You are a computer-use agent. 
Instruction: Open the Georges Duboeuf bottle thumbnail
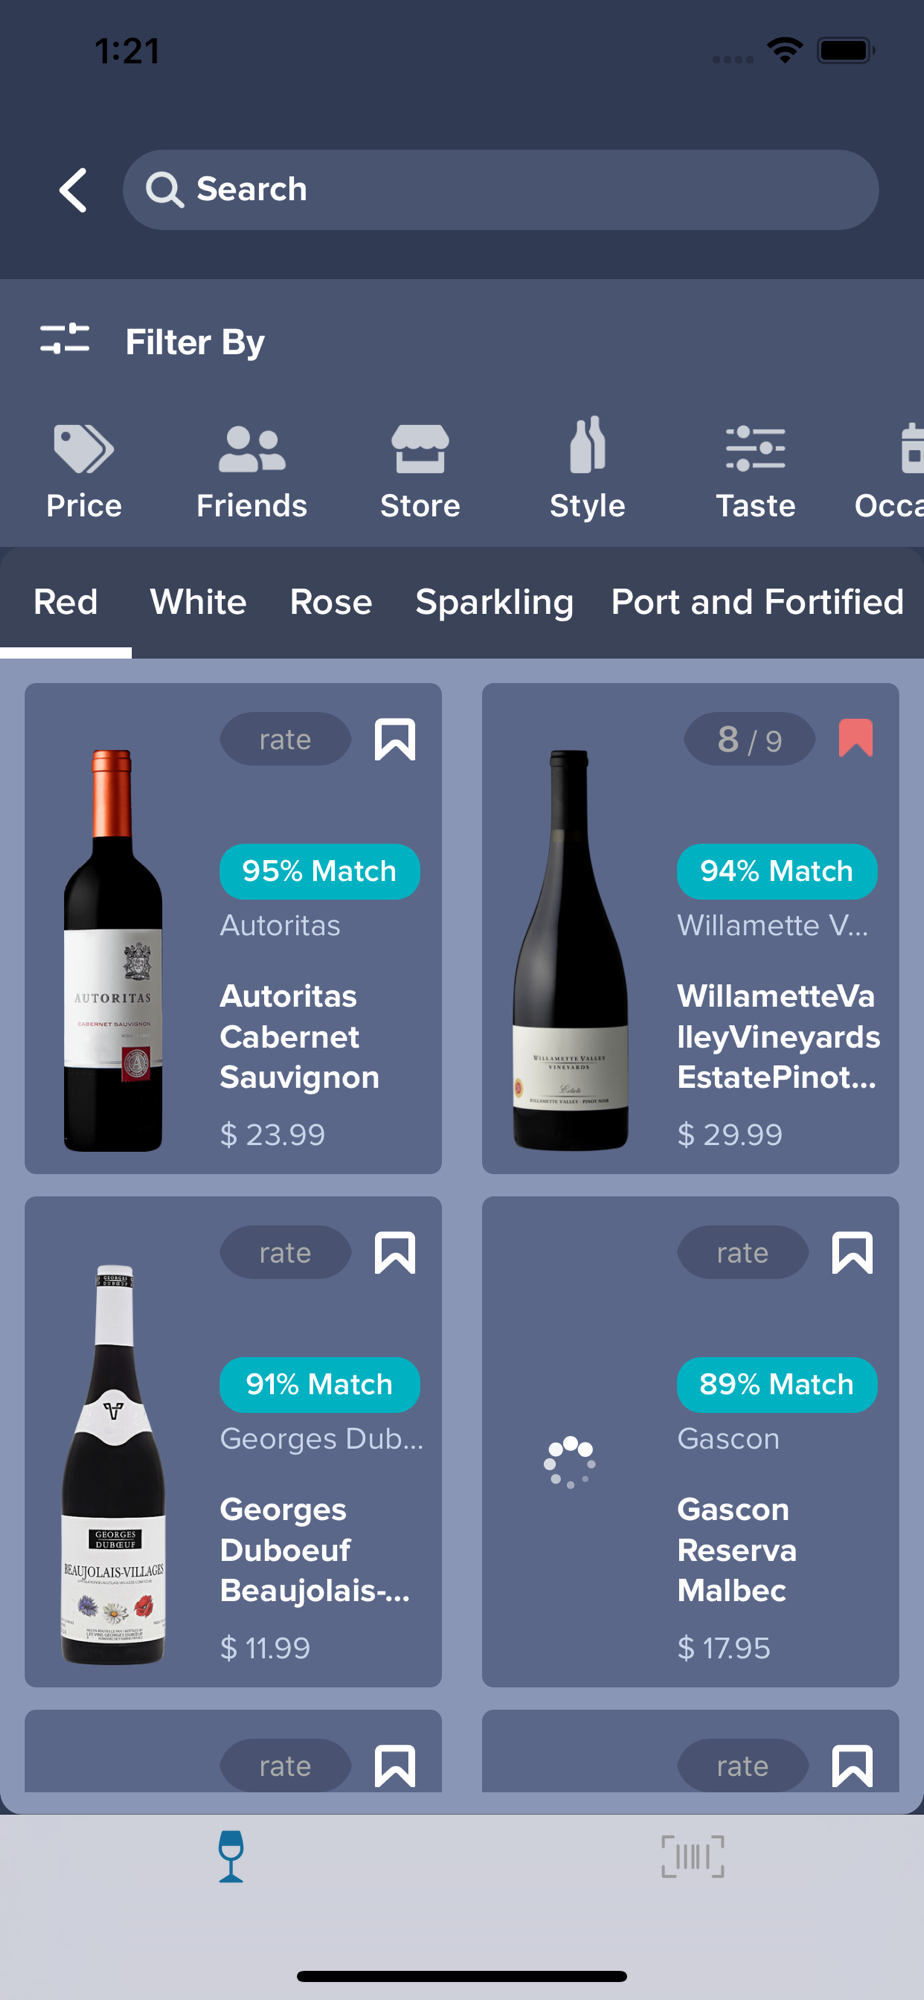(x=114, y=1464)
